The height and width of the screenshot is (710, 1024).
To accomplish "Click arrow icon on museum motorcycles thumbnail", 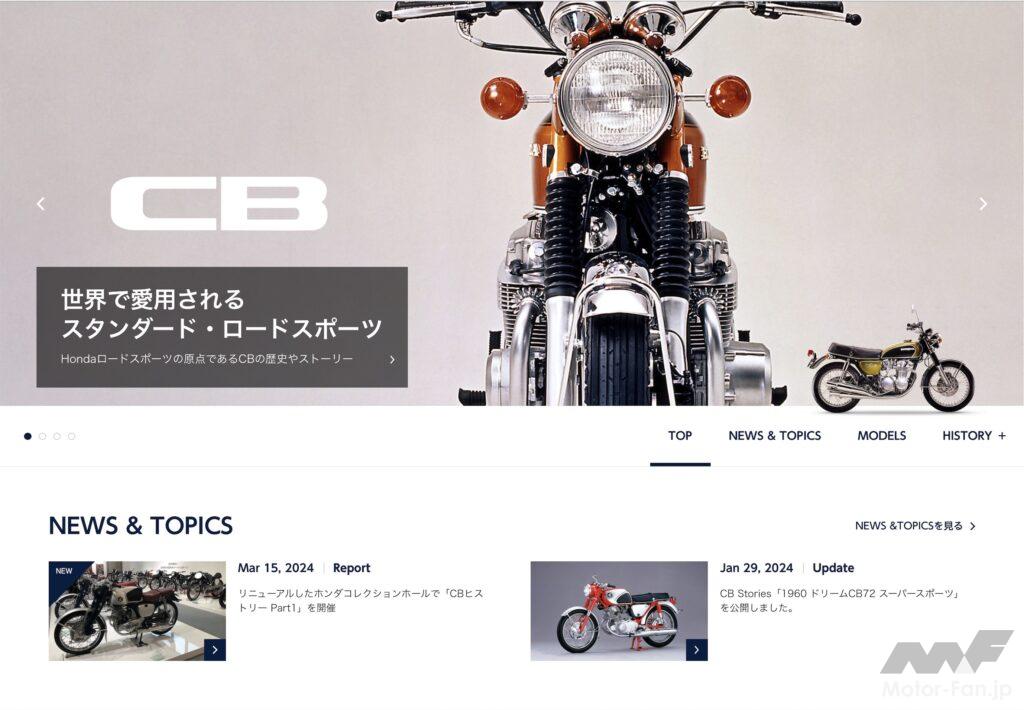I will coord(215,650).
